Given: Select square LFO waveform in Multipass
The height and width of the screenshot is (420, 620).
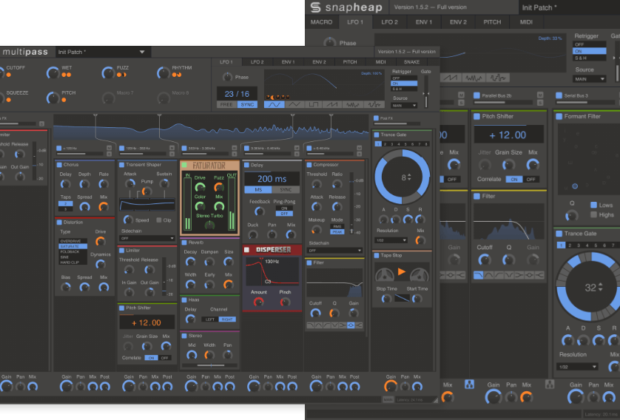Looking at the screenshot, I should click(313, 104).
